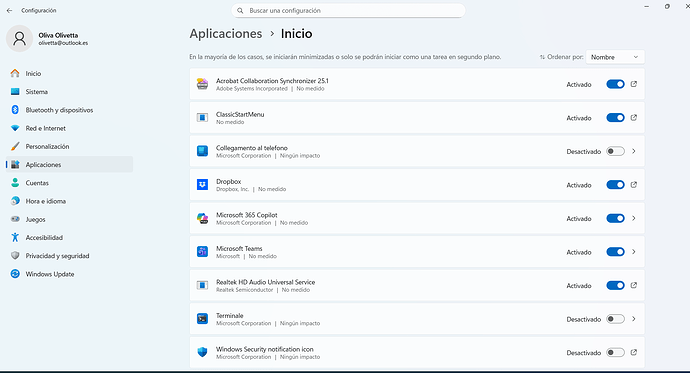Click the Collegamento al telefono app icon
This screenshot has width=690, height=373.
click(x=202, y=151)
